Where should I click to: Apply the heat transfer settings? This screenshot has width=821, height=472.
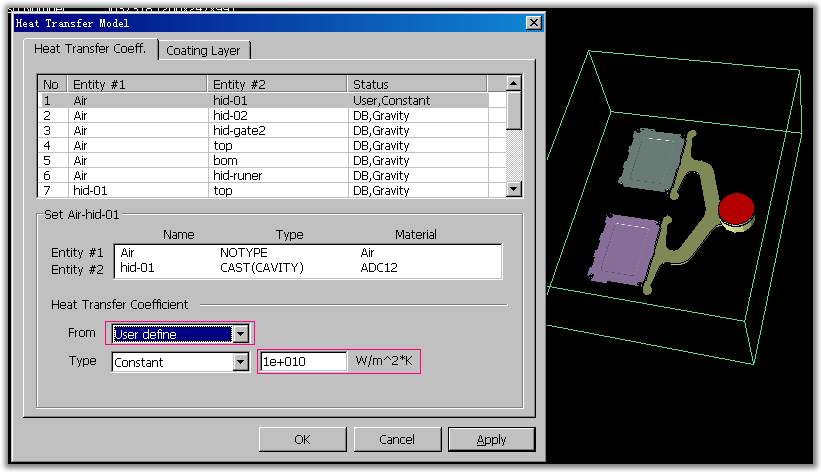pos(492,439)
